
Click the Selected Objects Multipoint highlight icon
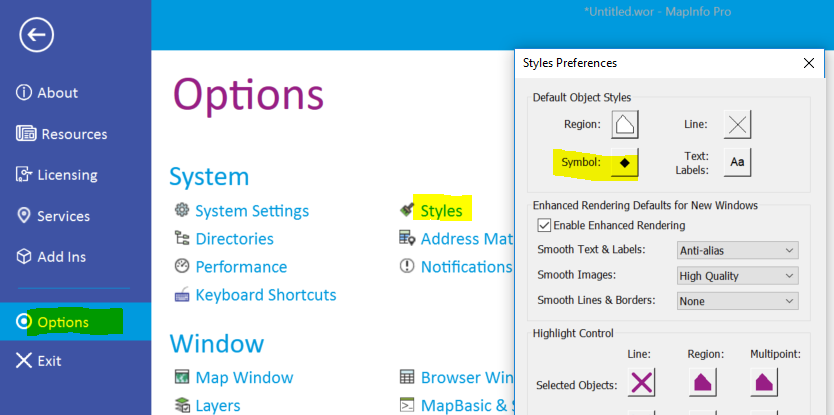pos(764,382)
